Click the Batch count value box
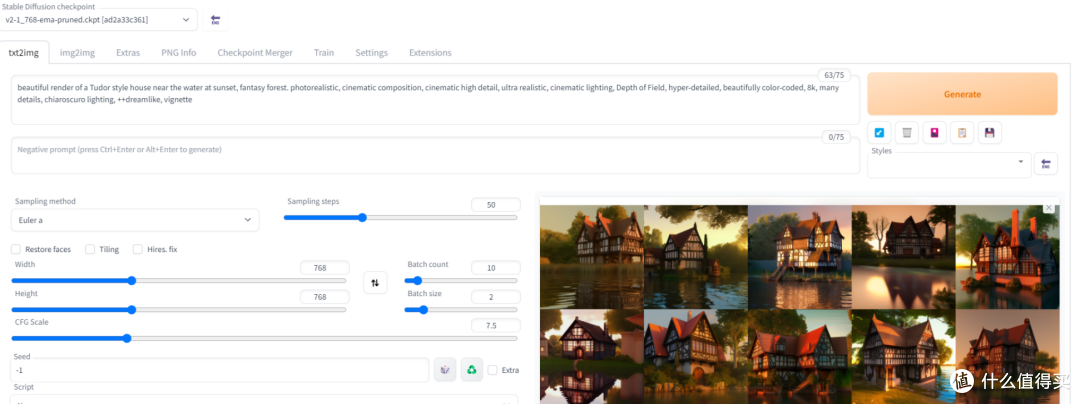The height and width of the screenshot is (404, 1080). [x=495, y=268]
